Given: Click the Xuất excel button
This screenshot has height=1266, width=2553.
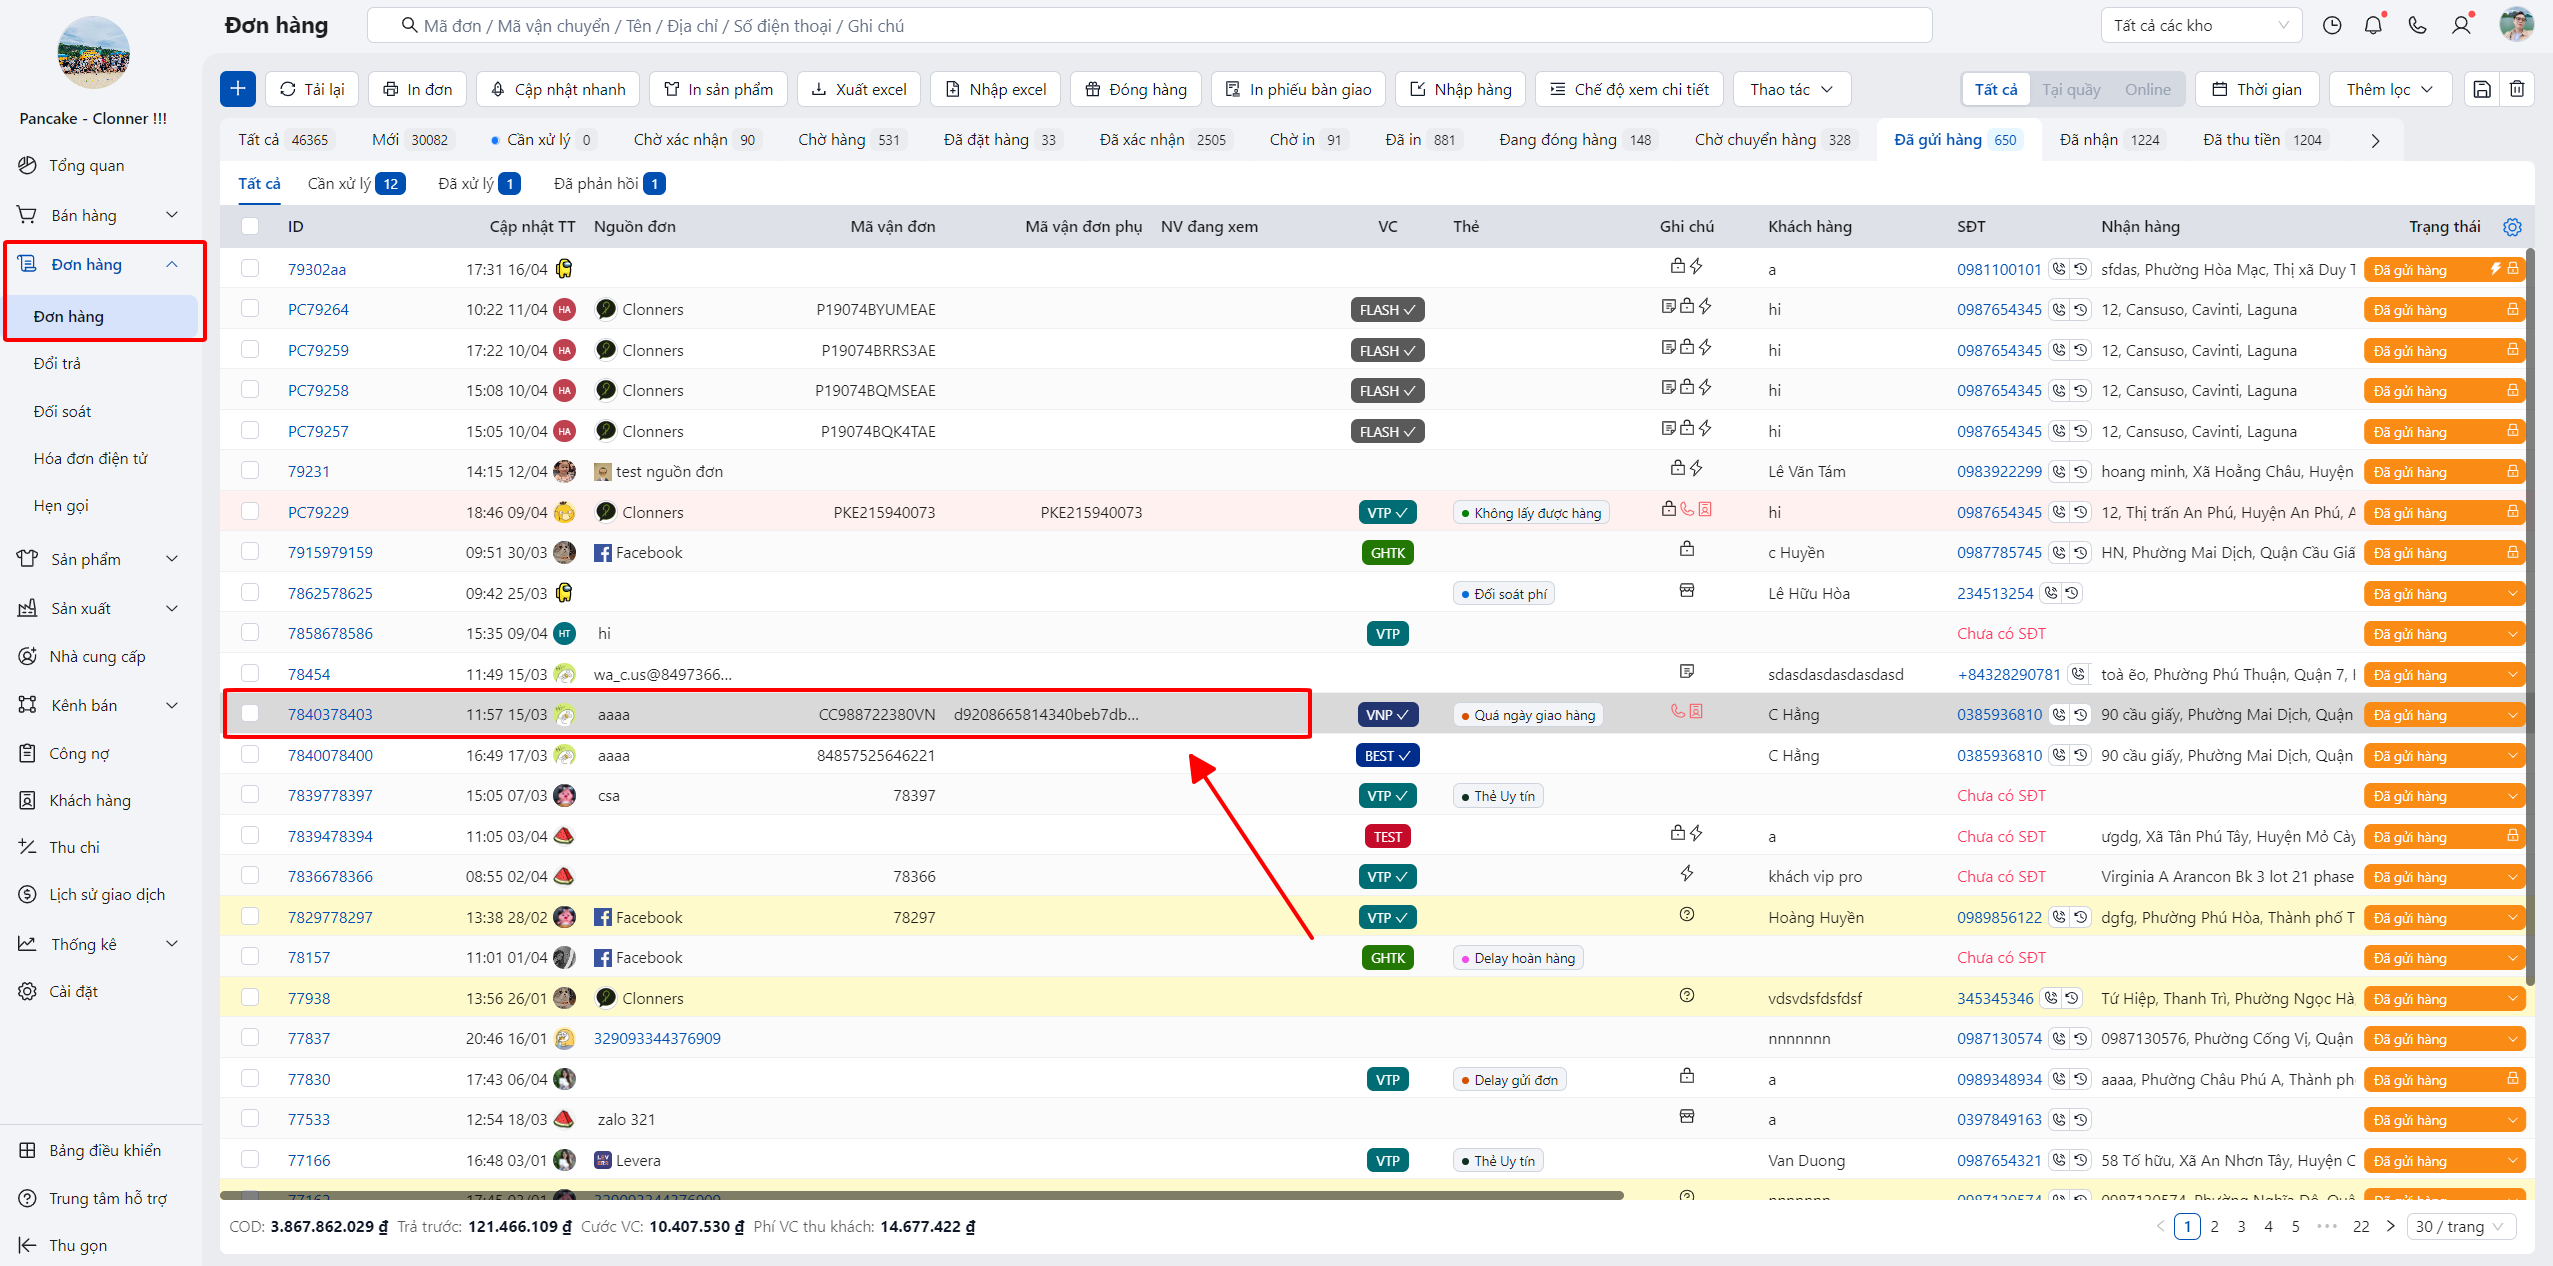Looking at the screenshot, I should [x=858, y=89].
